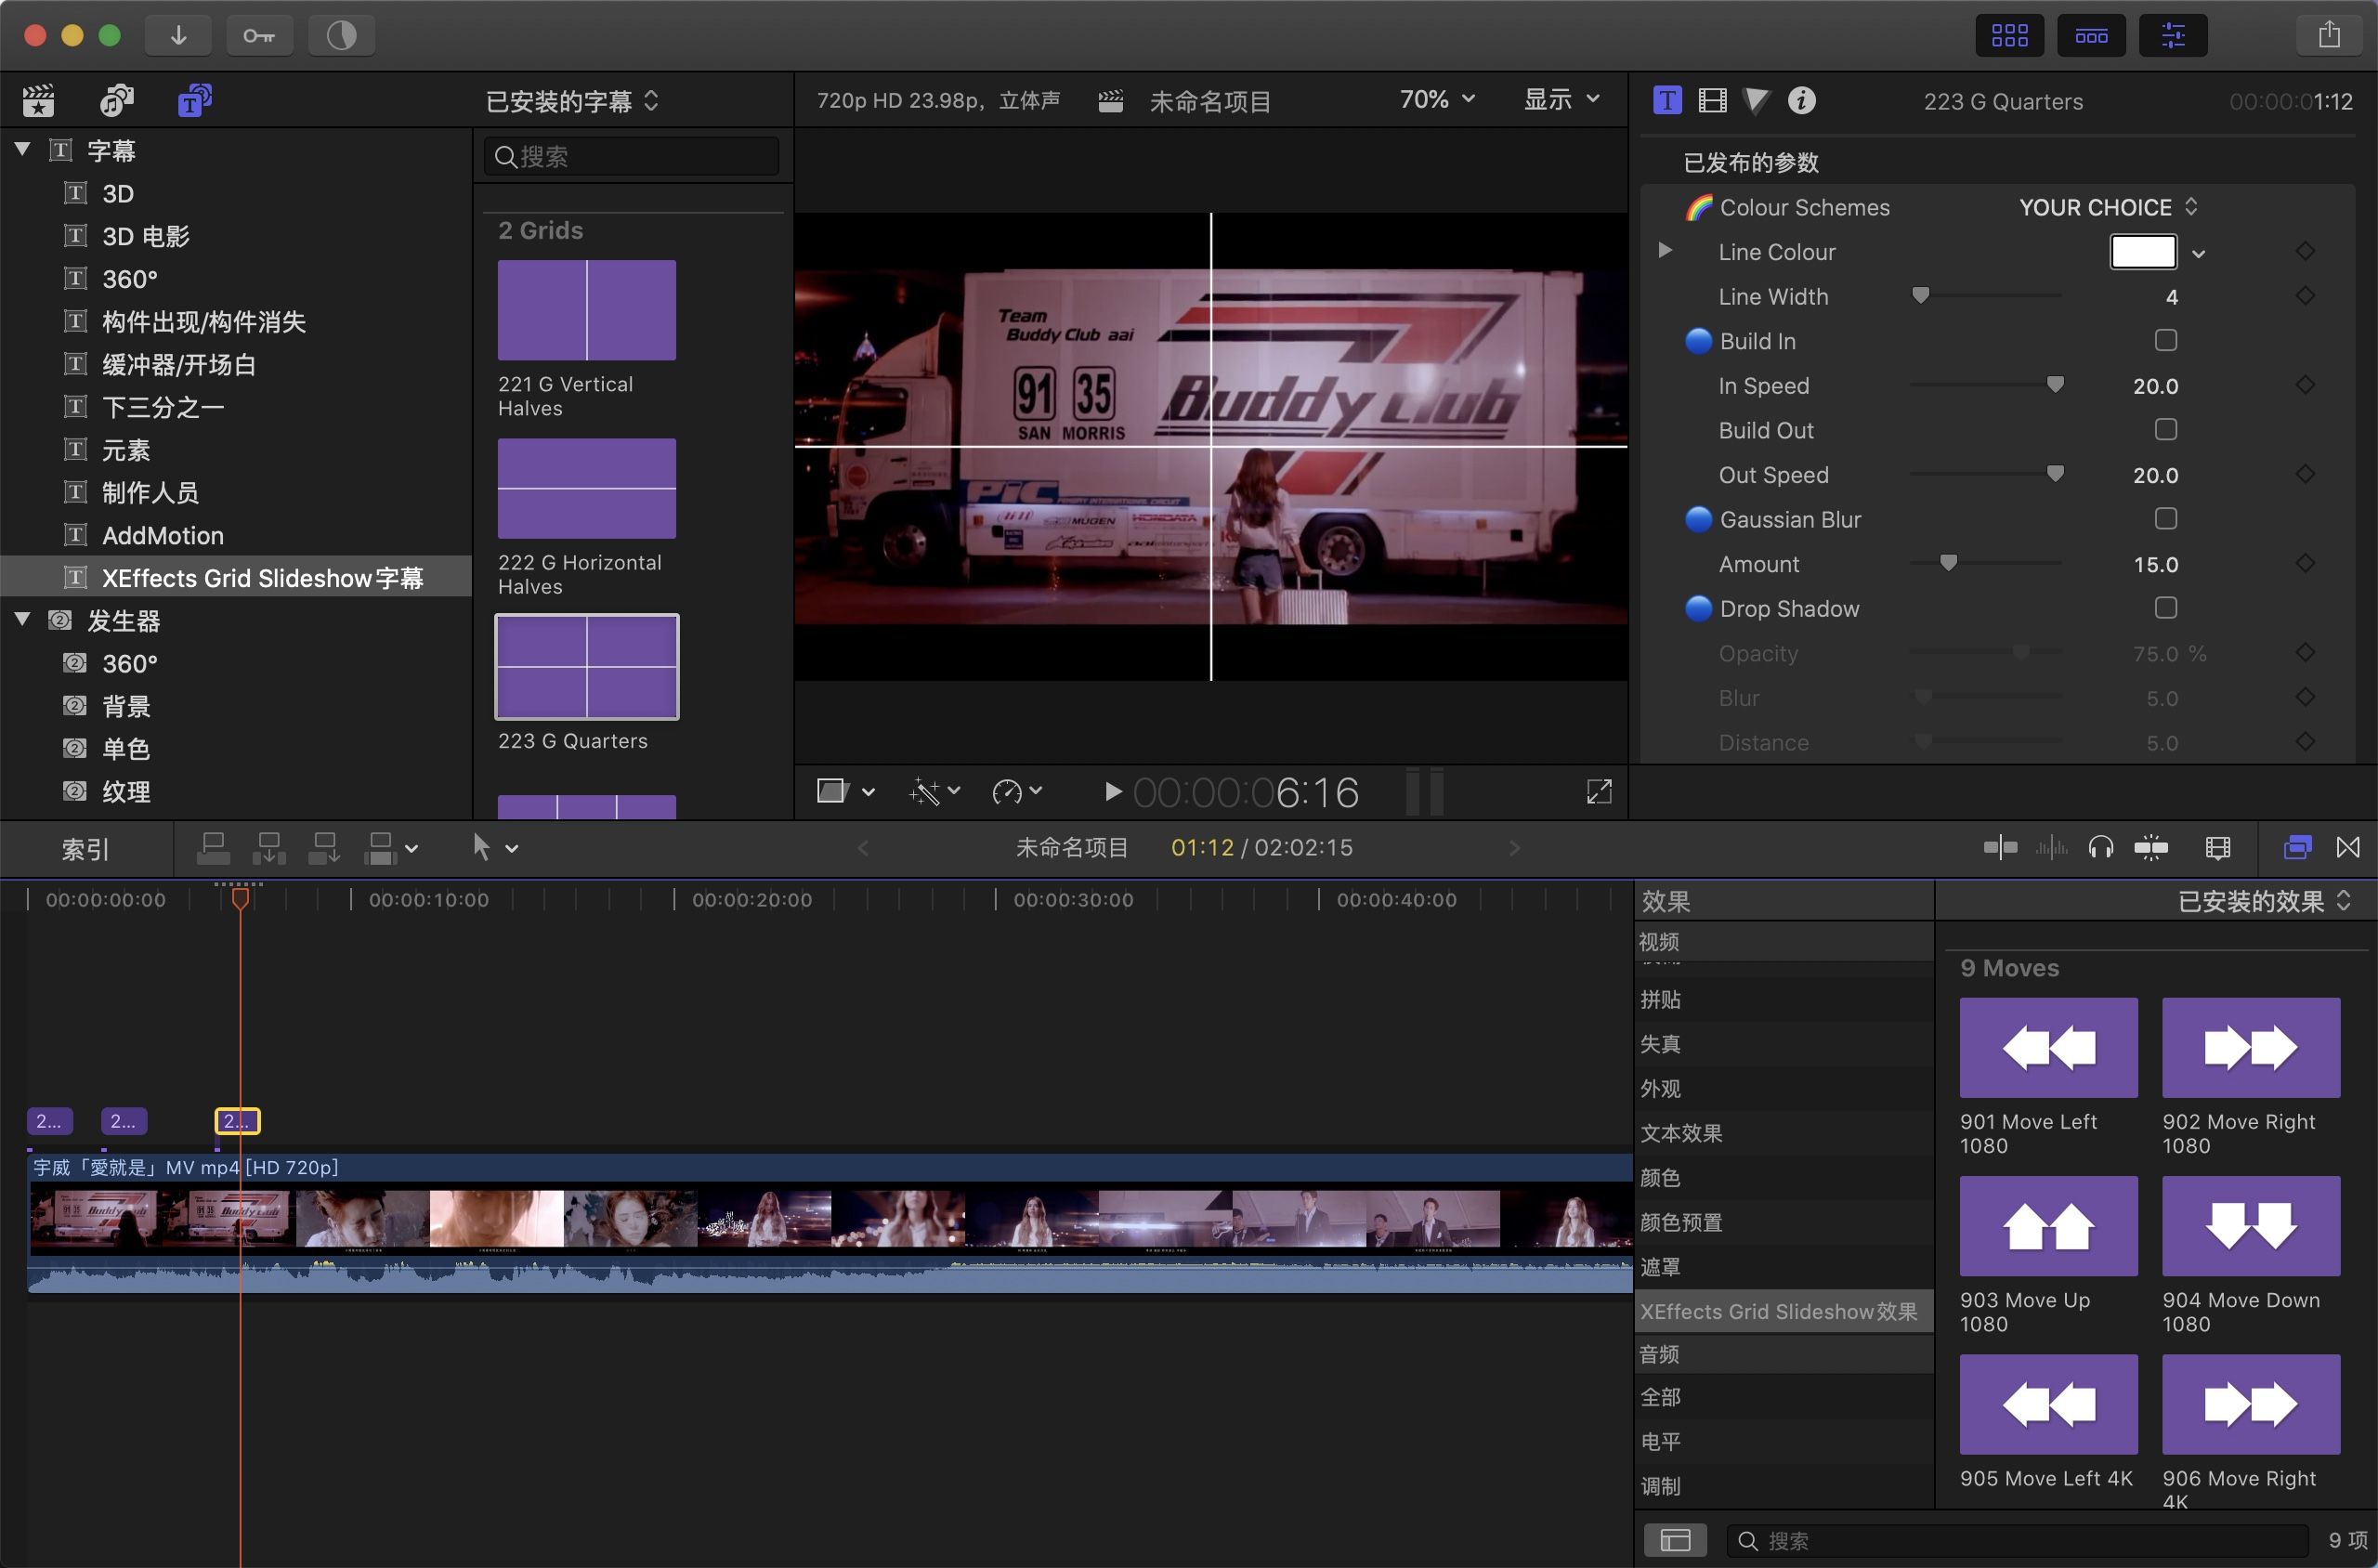Click the import media arrow button
This screenshot has height=1568, width=2378.
(x=178, y=36)
